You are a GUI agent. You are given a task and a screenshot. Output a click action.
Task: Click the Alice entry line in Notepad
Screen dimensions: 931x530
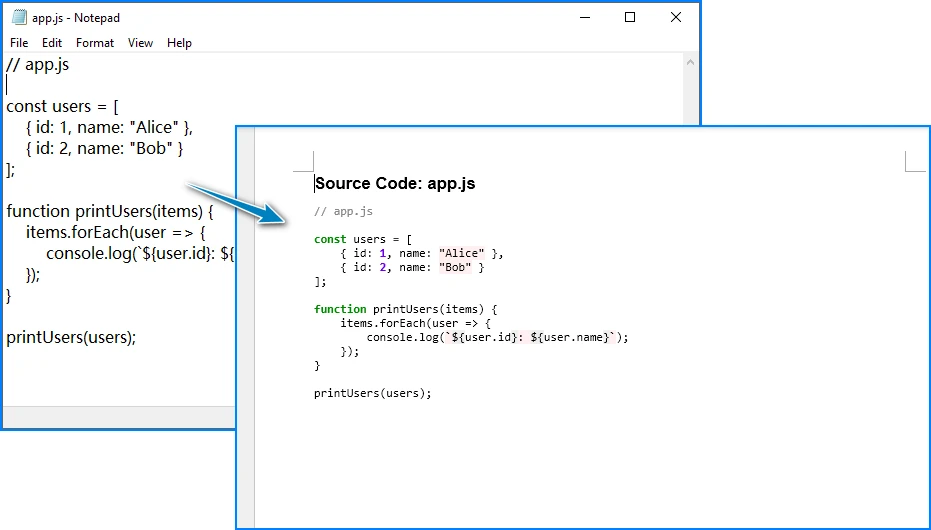tap(109, 127)
